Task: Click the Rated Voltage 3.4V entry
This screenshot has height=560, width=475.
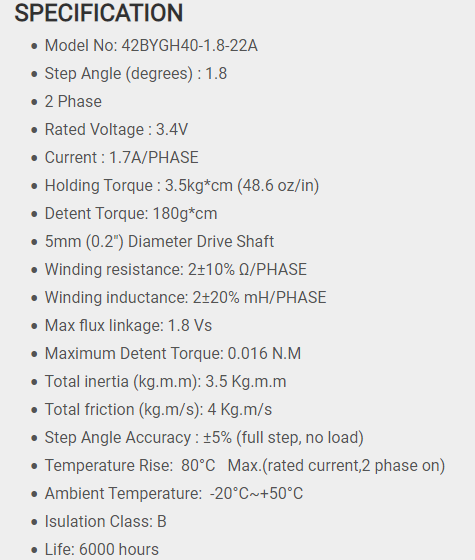Action: (116, 130)
